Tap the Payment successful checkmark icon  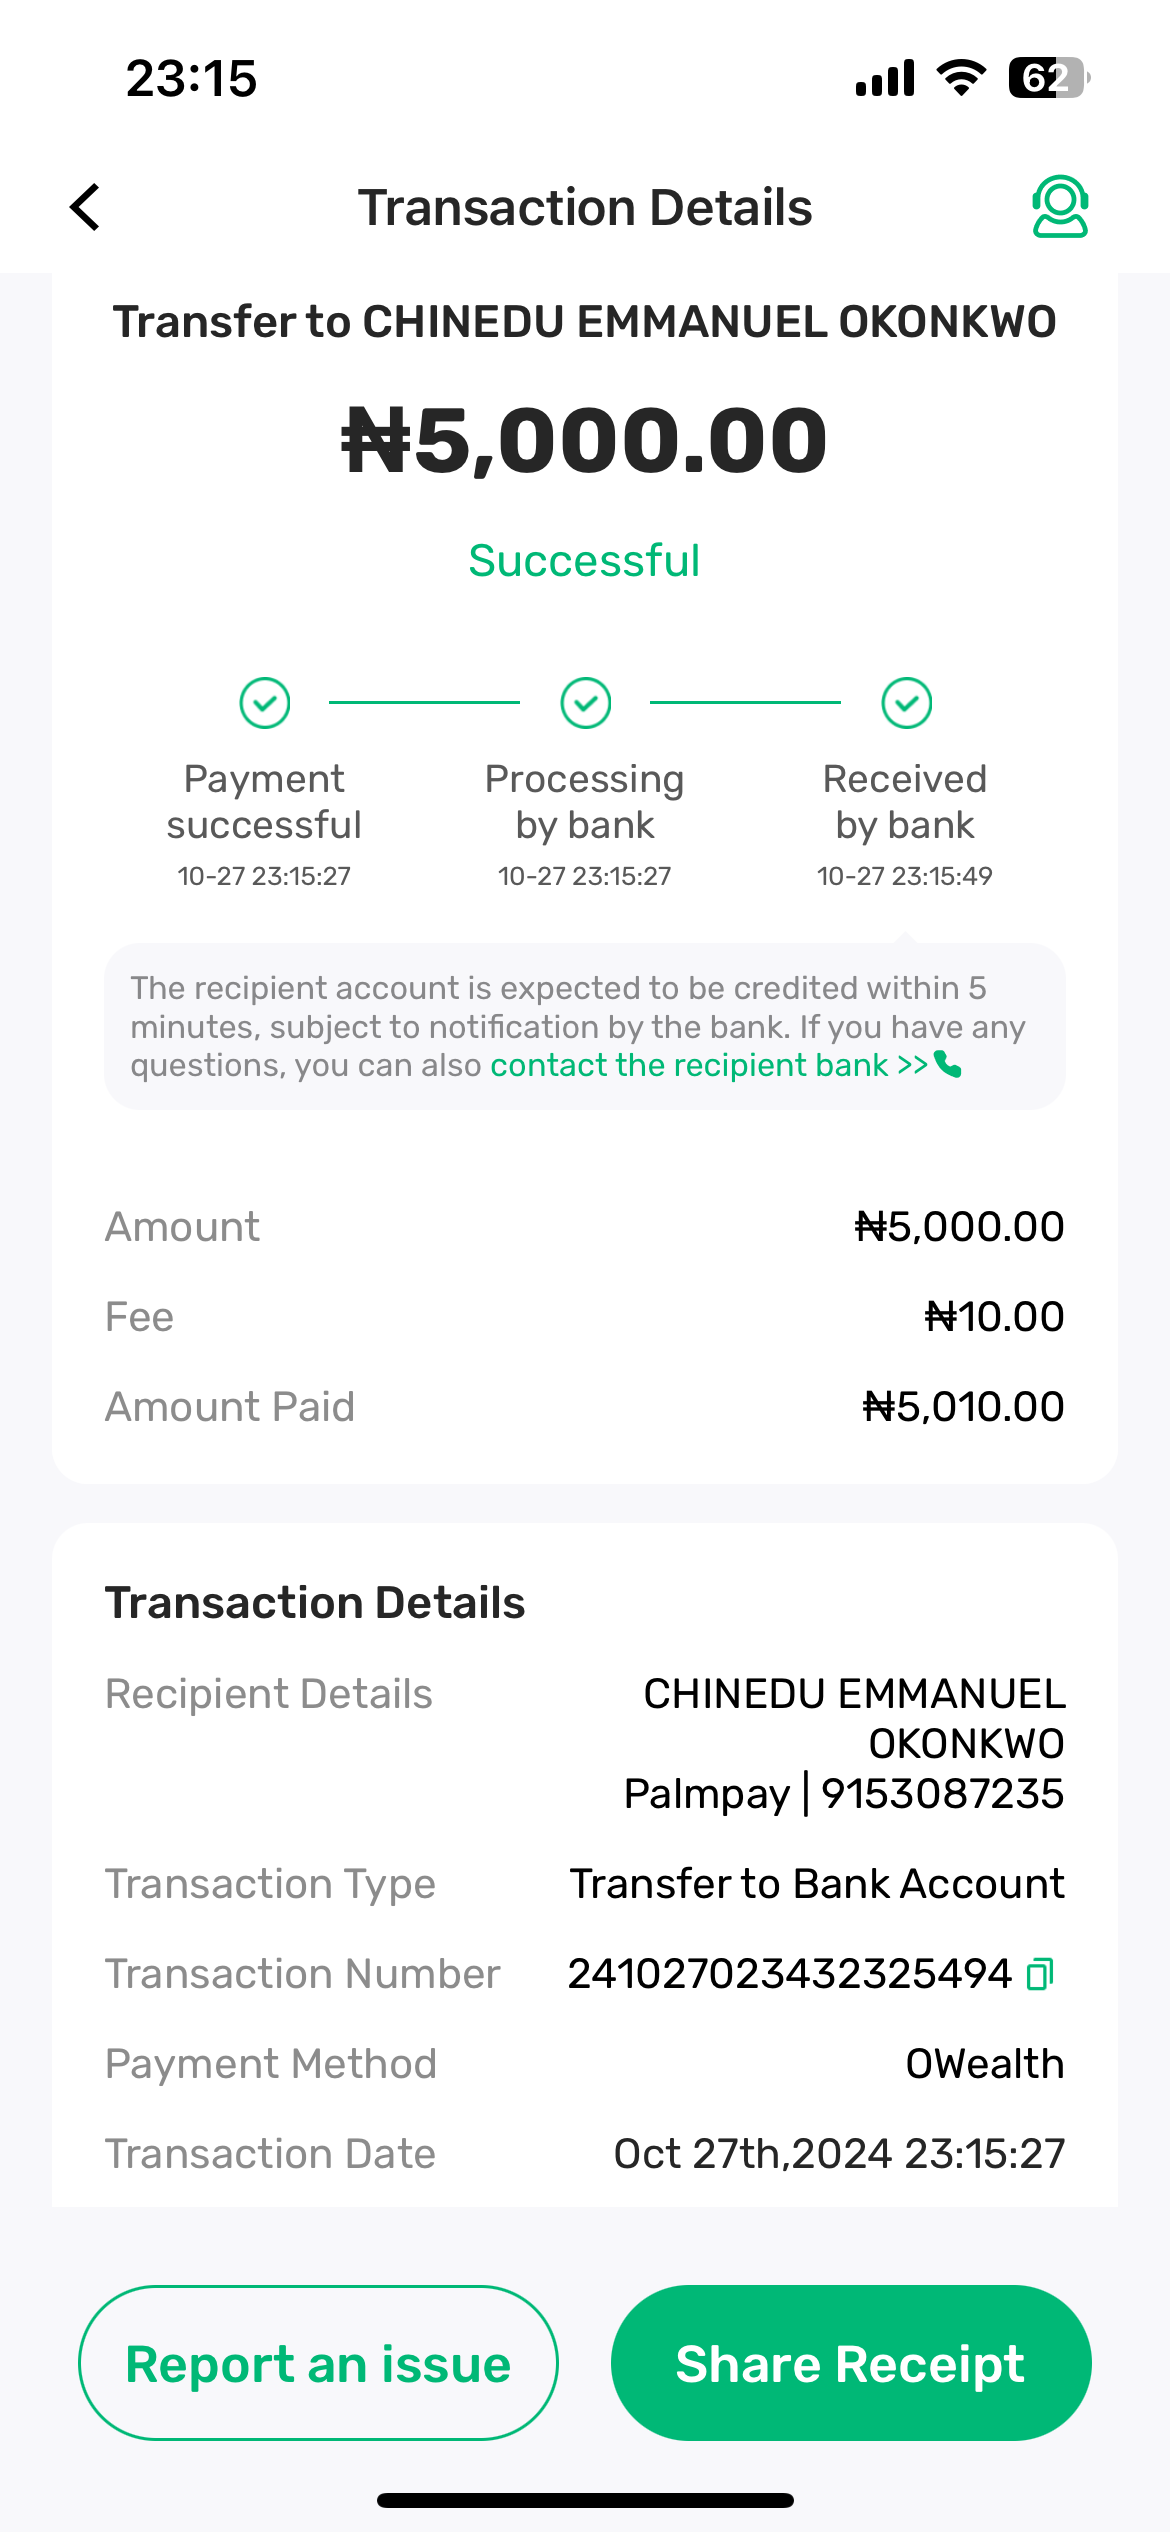[x=265, y=703]
